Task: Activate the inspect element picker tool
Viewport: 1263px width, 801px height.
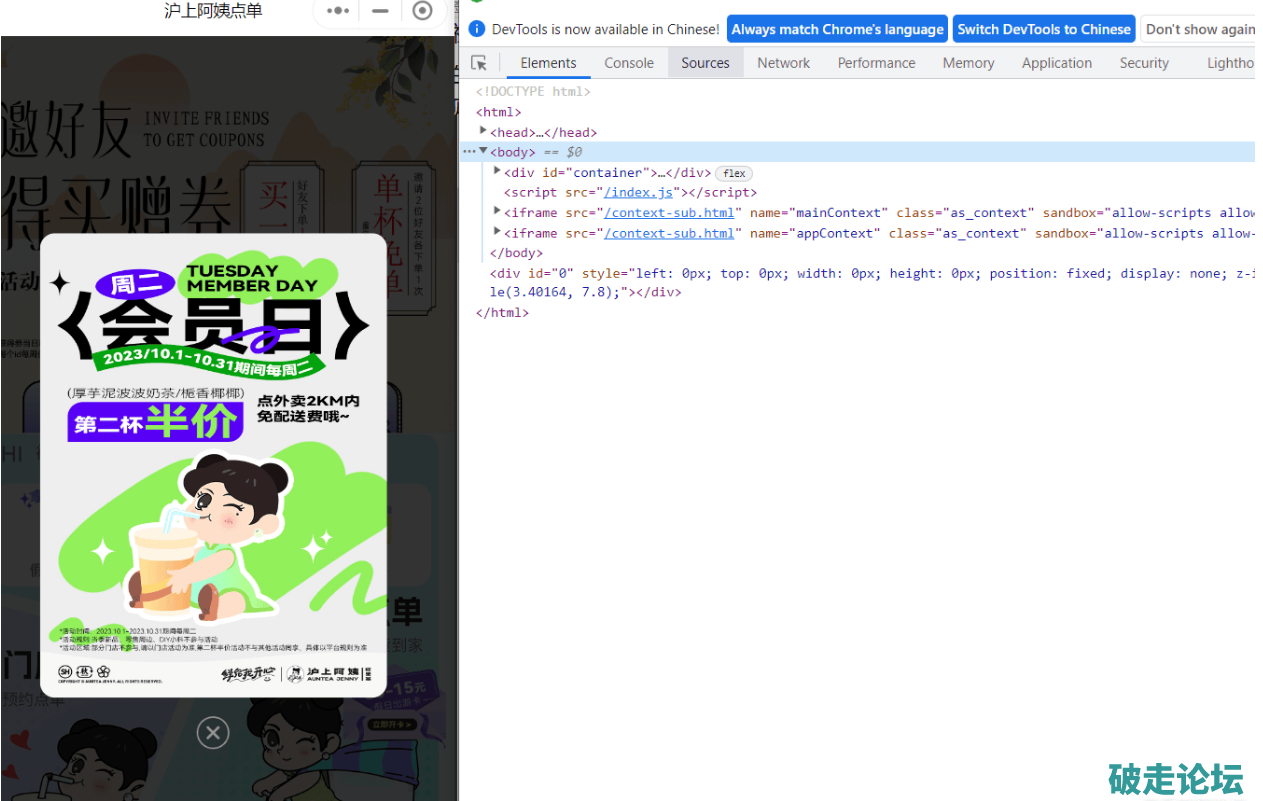Action: point(479,63)
